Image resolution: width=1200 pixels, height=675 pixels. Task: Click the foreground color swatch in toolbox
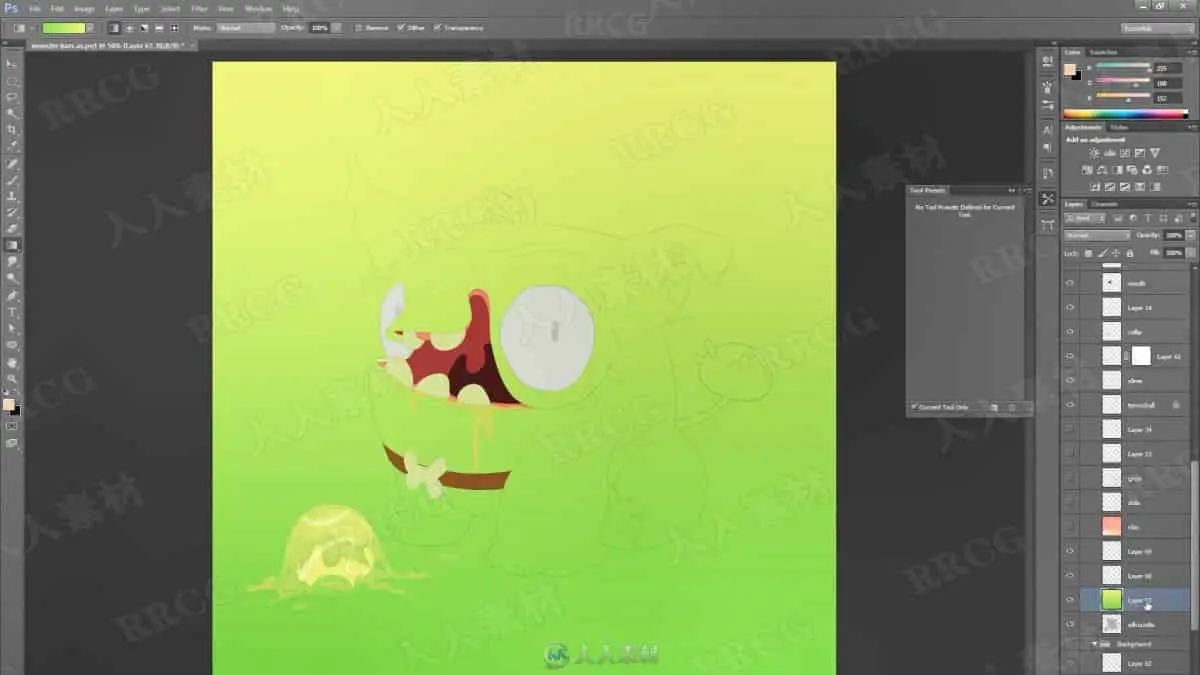(9, 405)
